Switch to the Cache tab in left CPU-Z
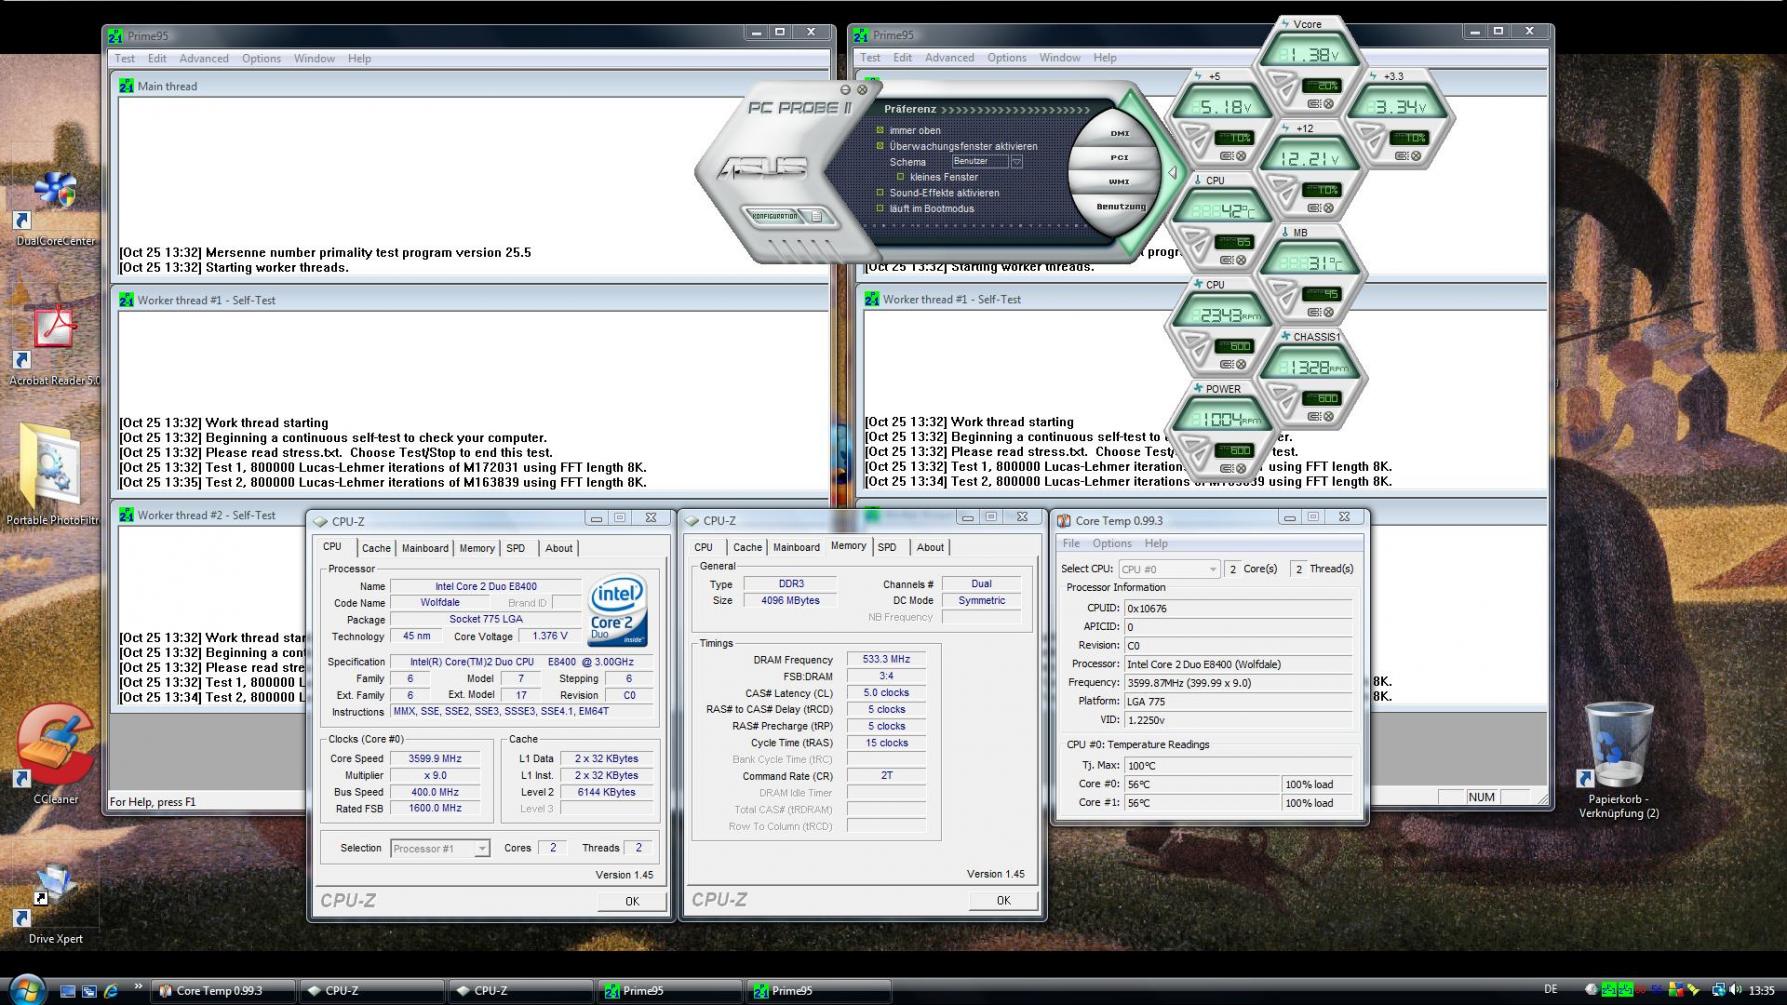The height and width of the screenshot is (1005, 1787). pos(376,548)
